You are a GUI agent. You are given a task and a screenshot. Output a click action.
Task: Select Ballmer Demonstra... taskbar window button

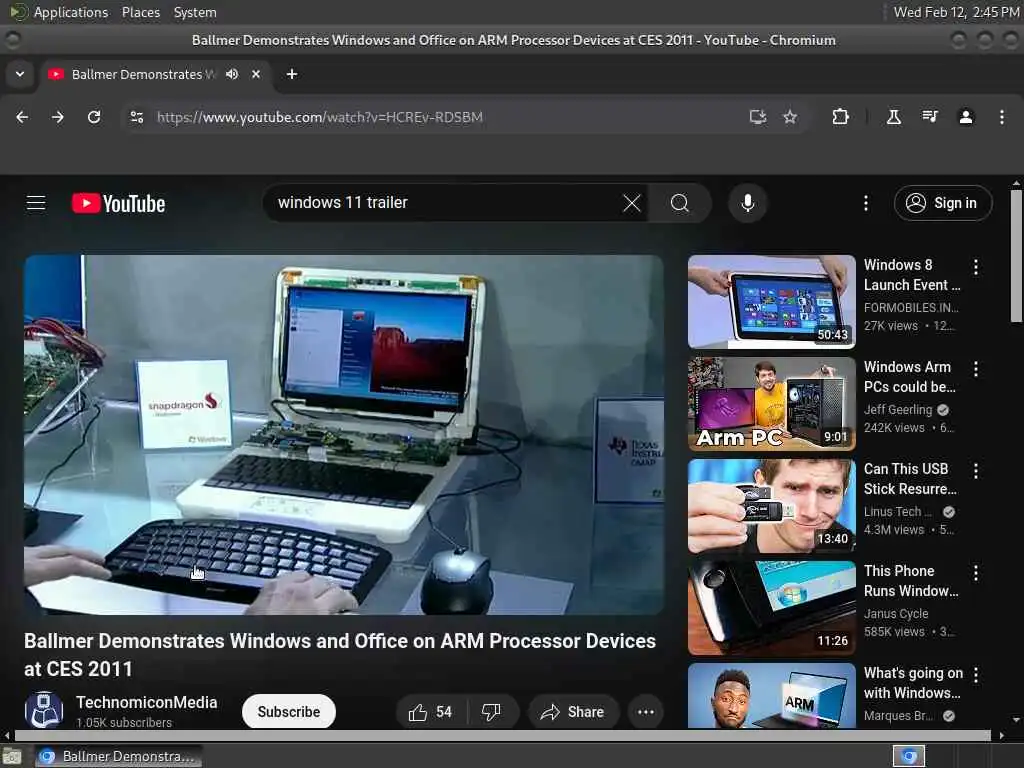pos(118,756)
